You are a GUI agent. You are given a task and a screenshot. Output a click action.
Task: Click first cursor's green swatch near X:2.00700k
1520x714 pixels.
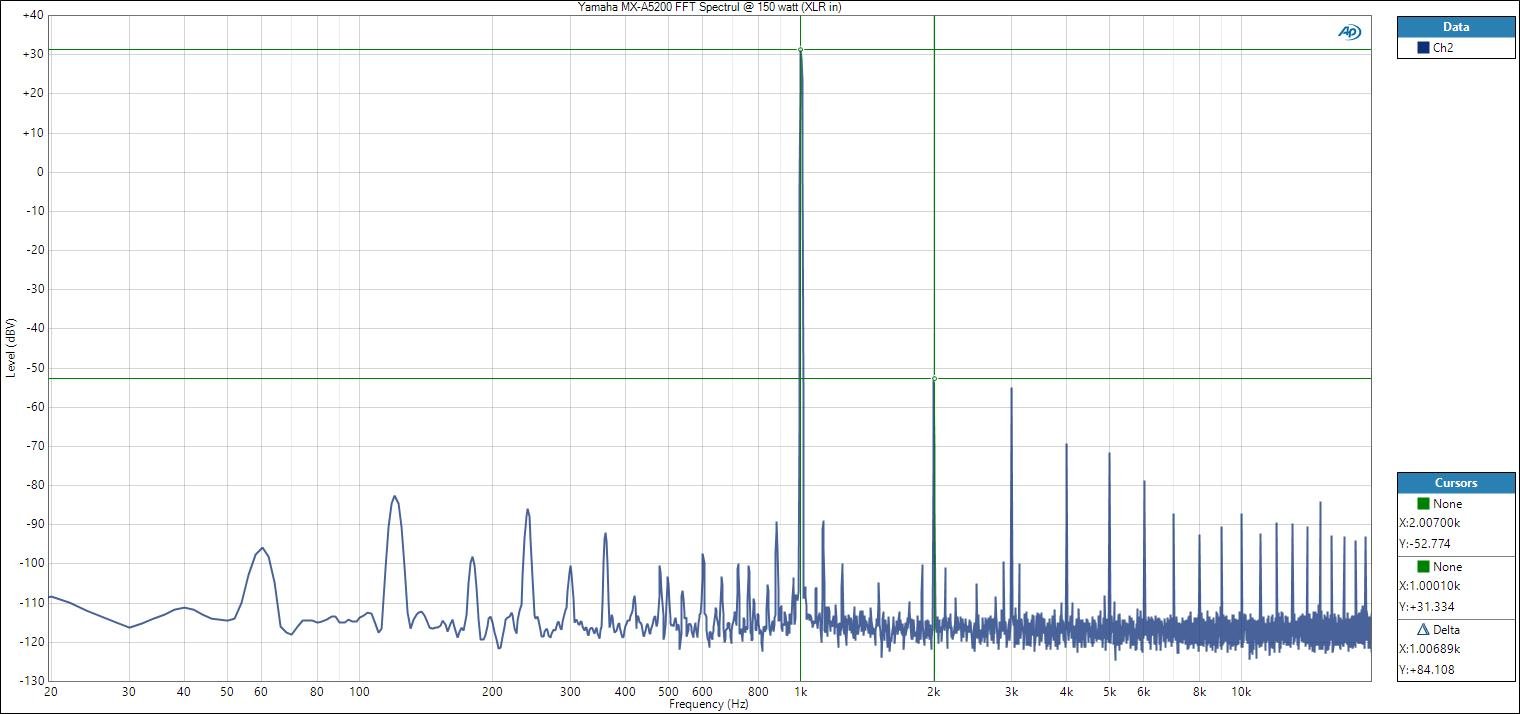1424,504
